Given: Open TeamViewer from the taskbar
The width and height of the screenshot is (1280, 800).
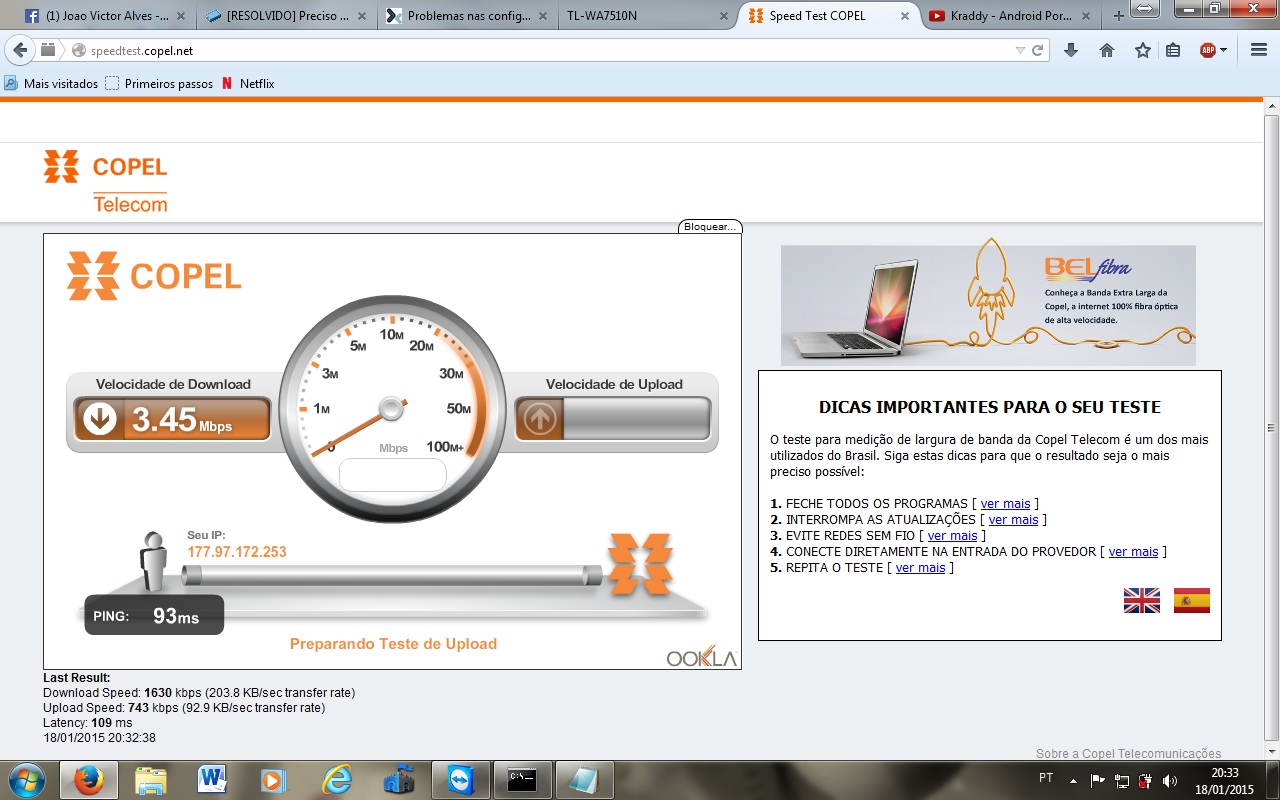Looking at the screenshot, I should pyautogui.click(x=462, y=780).
